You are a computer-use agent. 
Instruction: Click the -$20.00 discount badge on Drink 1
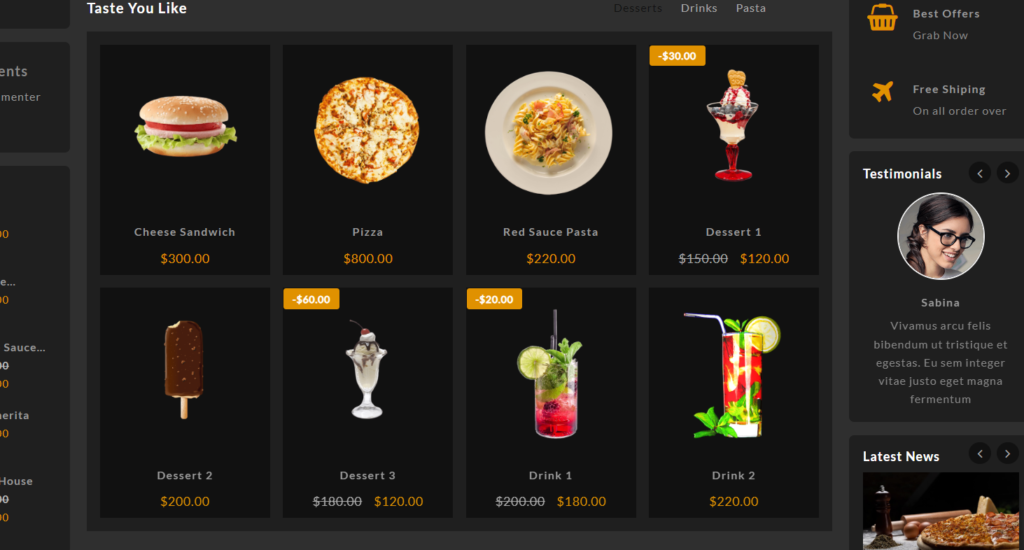point(494,299)
